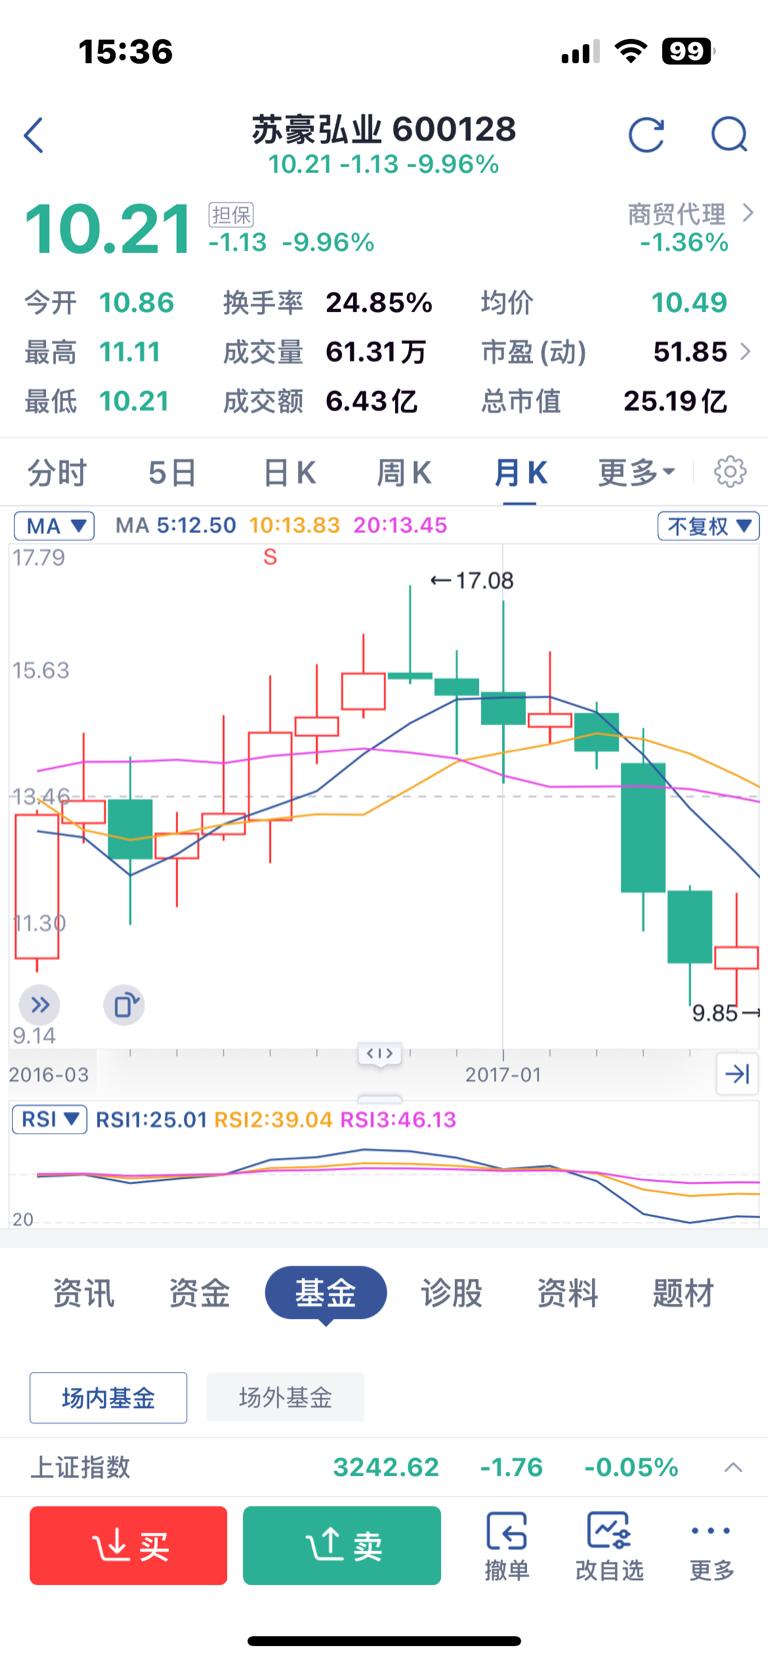Switch to the 日K tab

click(289, 472)
